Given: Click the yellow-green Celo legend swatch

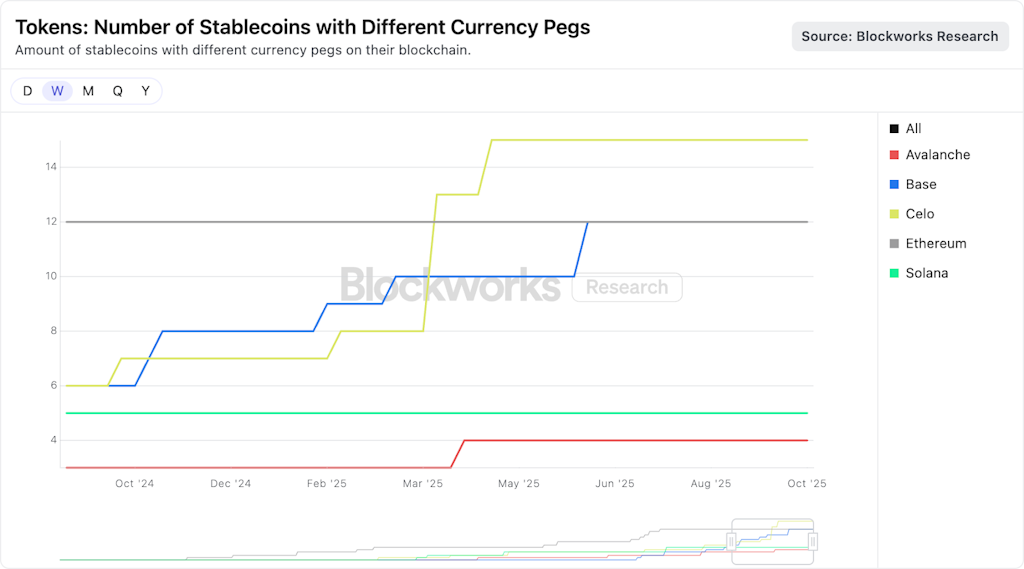Looking at the screenshot, I should click(x=894, y=214).
